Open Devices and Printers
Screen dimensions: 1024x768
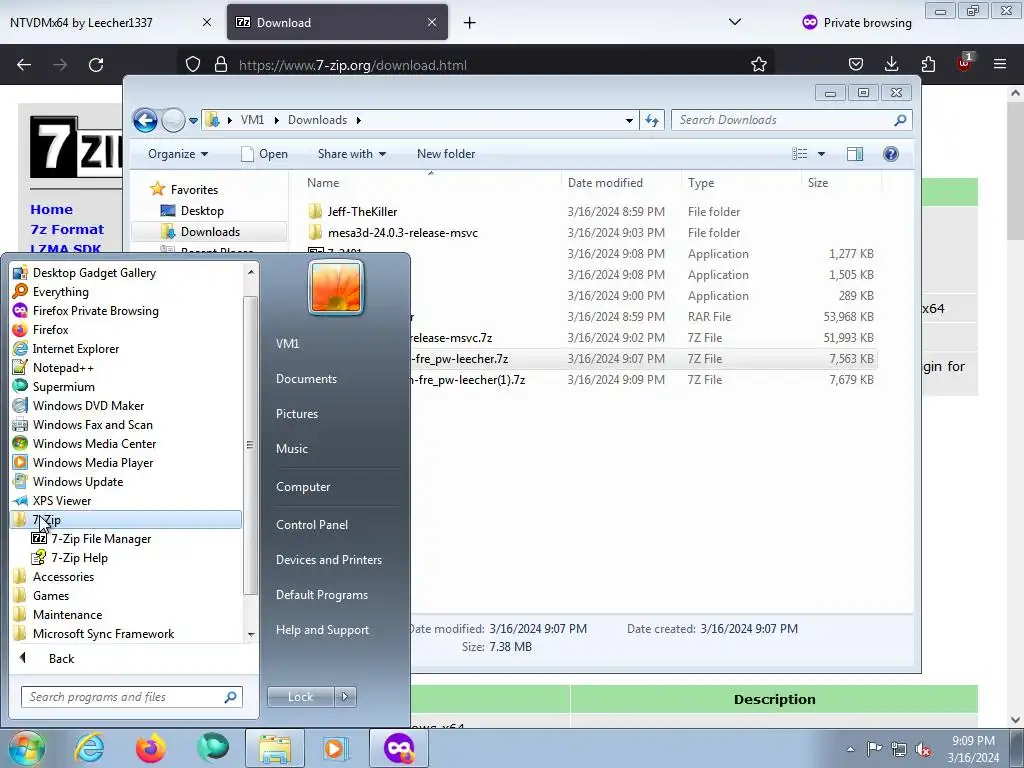pyautogui.click(x=328, y=560)
